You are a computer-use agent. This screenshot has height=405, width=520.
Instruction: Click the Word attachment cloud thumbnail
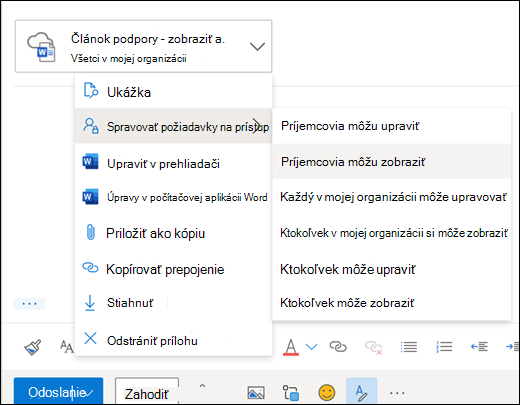(41, 47)
